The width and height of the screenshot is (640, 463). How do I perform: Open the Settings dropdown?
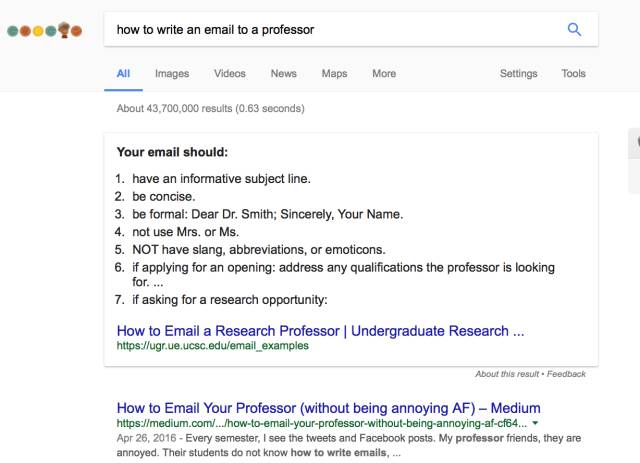[x=518, y=73]
